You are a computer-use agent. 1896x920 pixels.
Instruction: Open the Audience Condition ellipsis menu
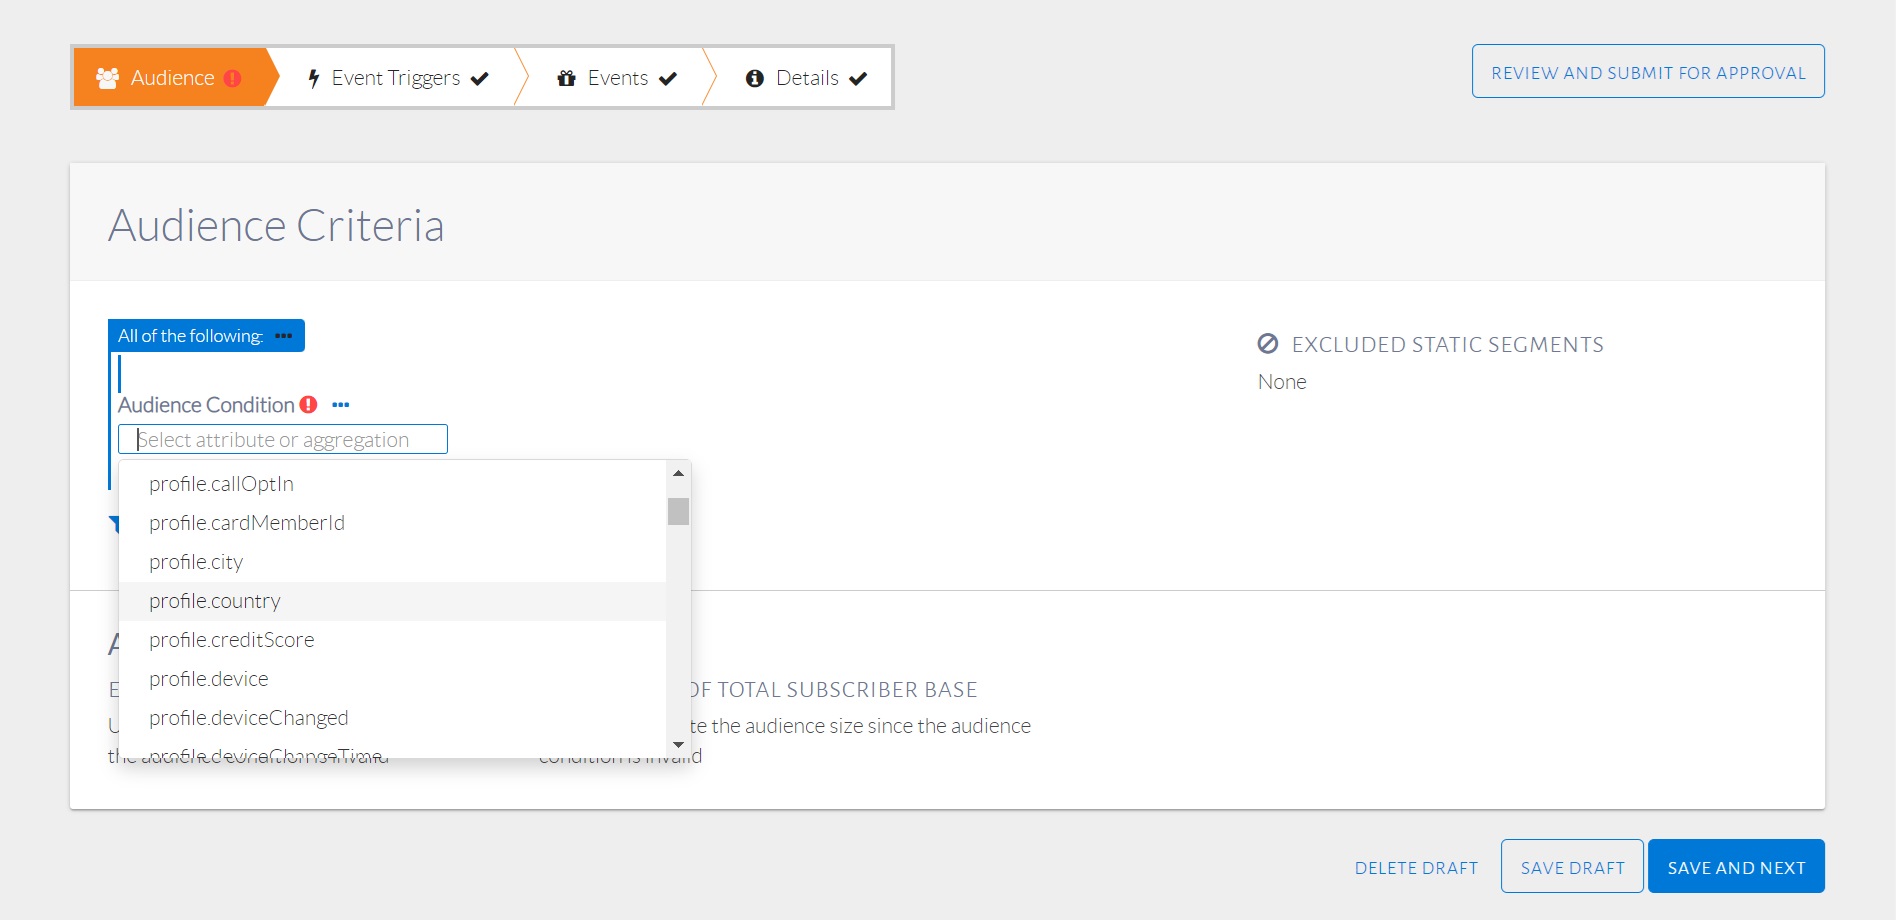341,405
